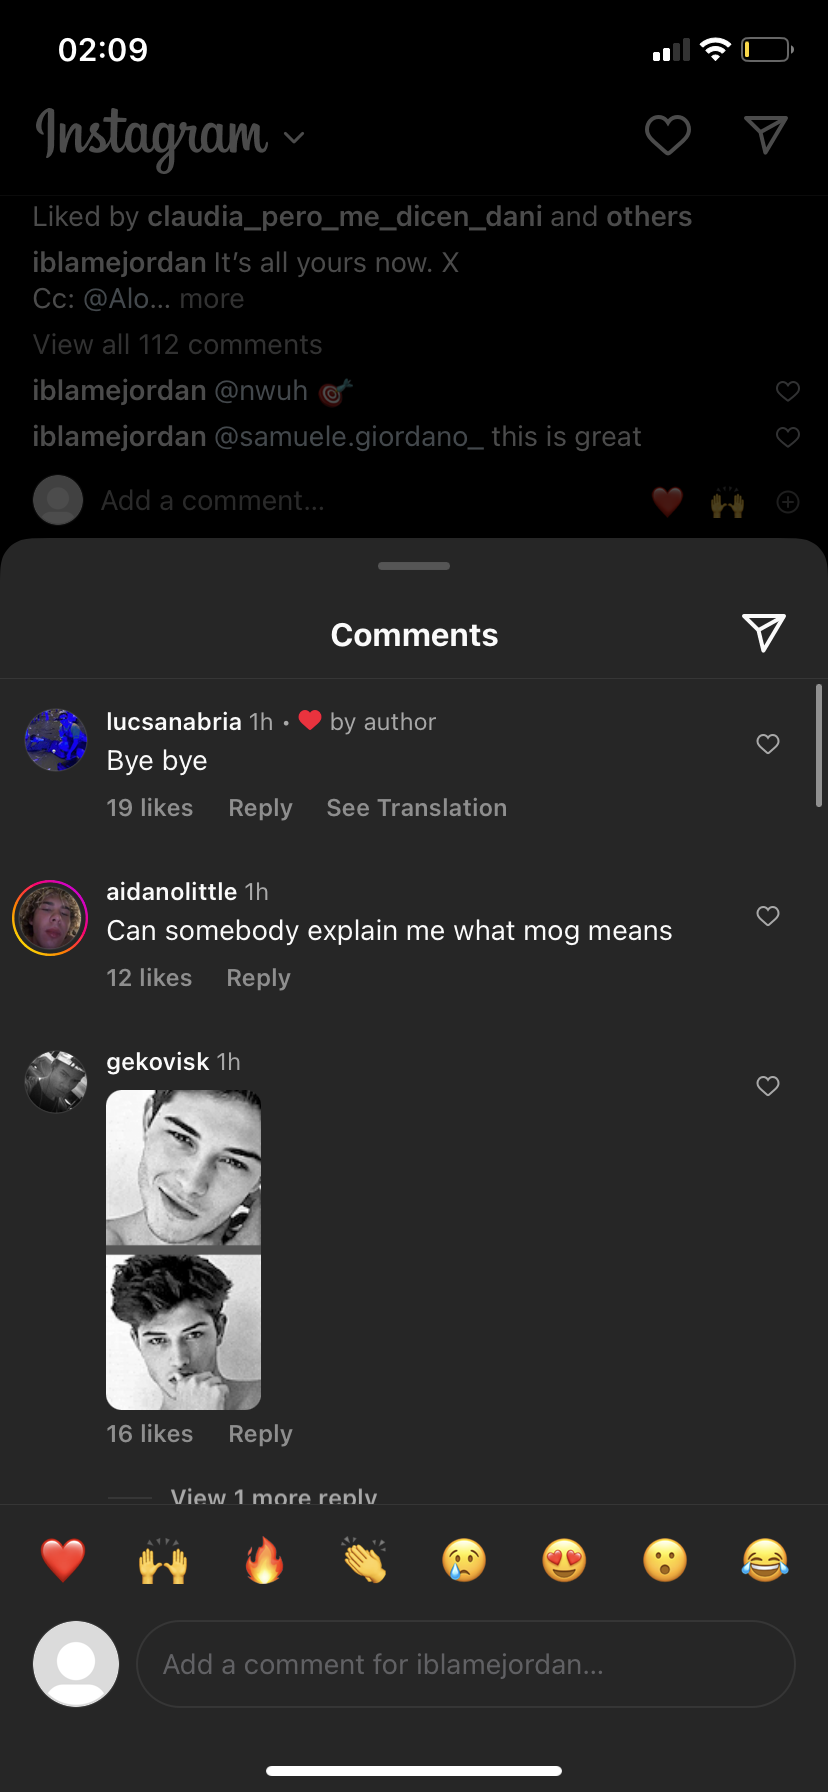Like gekovisk's image comment
The image size is (828, 1792).
tap(768, 1086)
